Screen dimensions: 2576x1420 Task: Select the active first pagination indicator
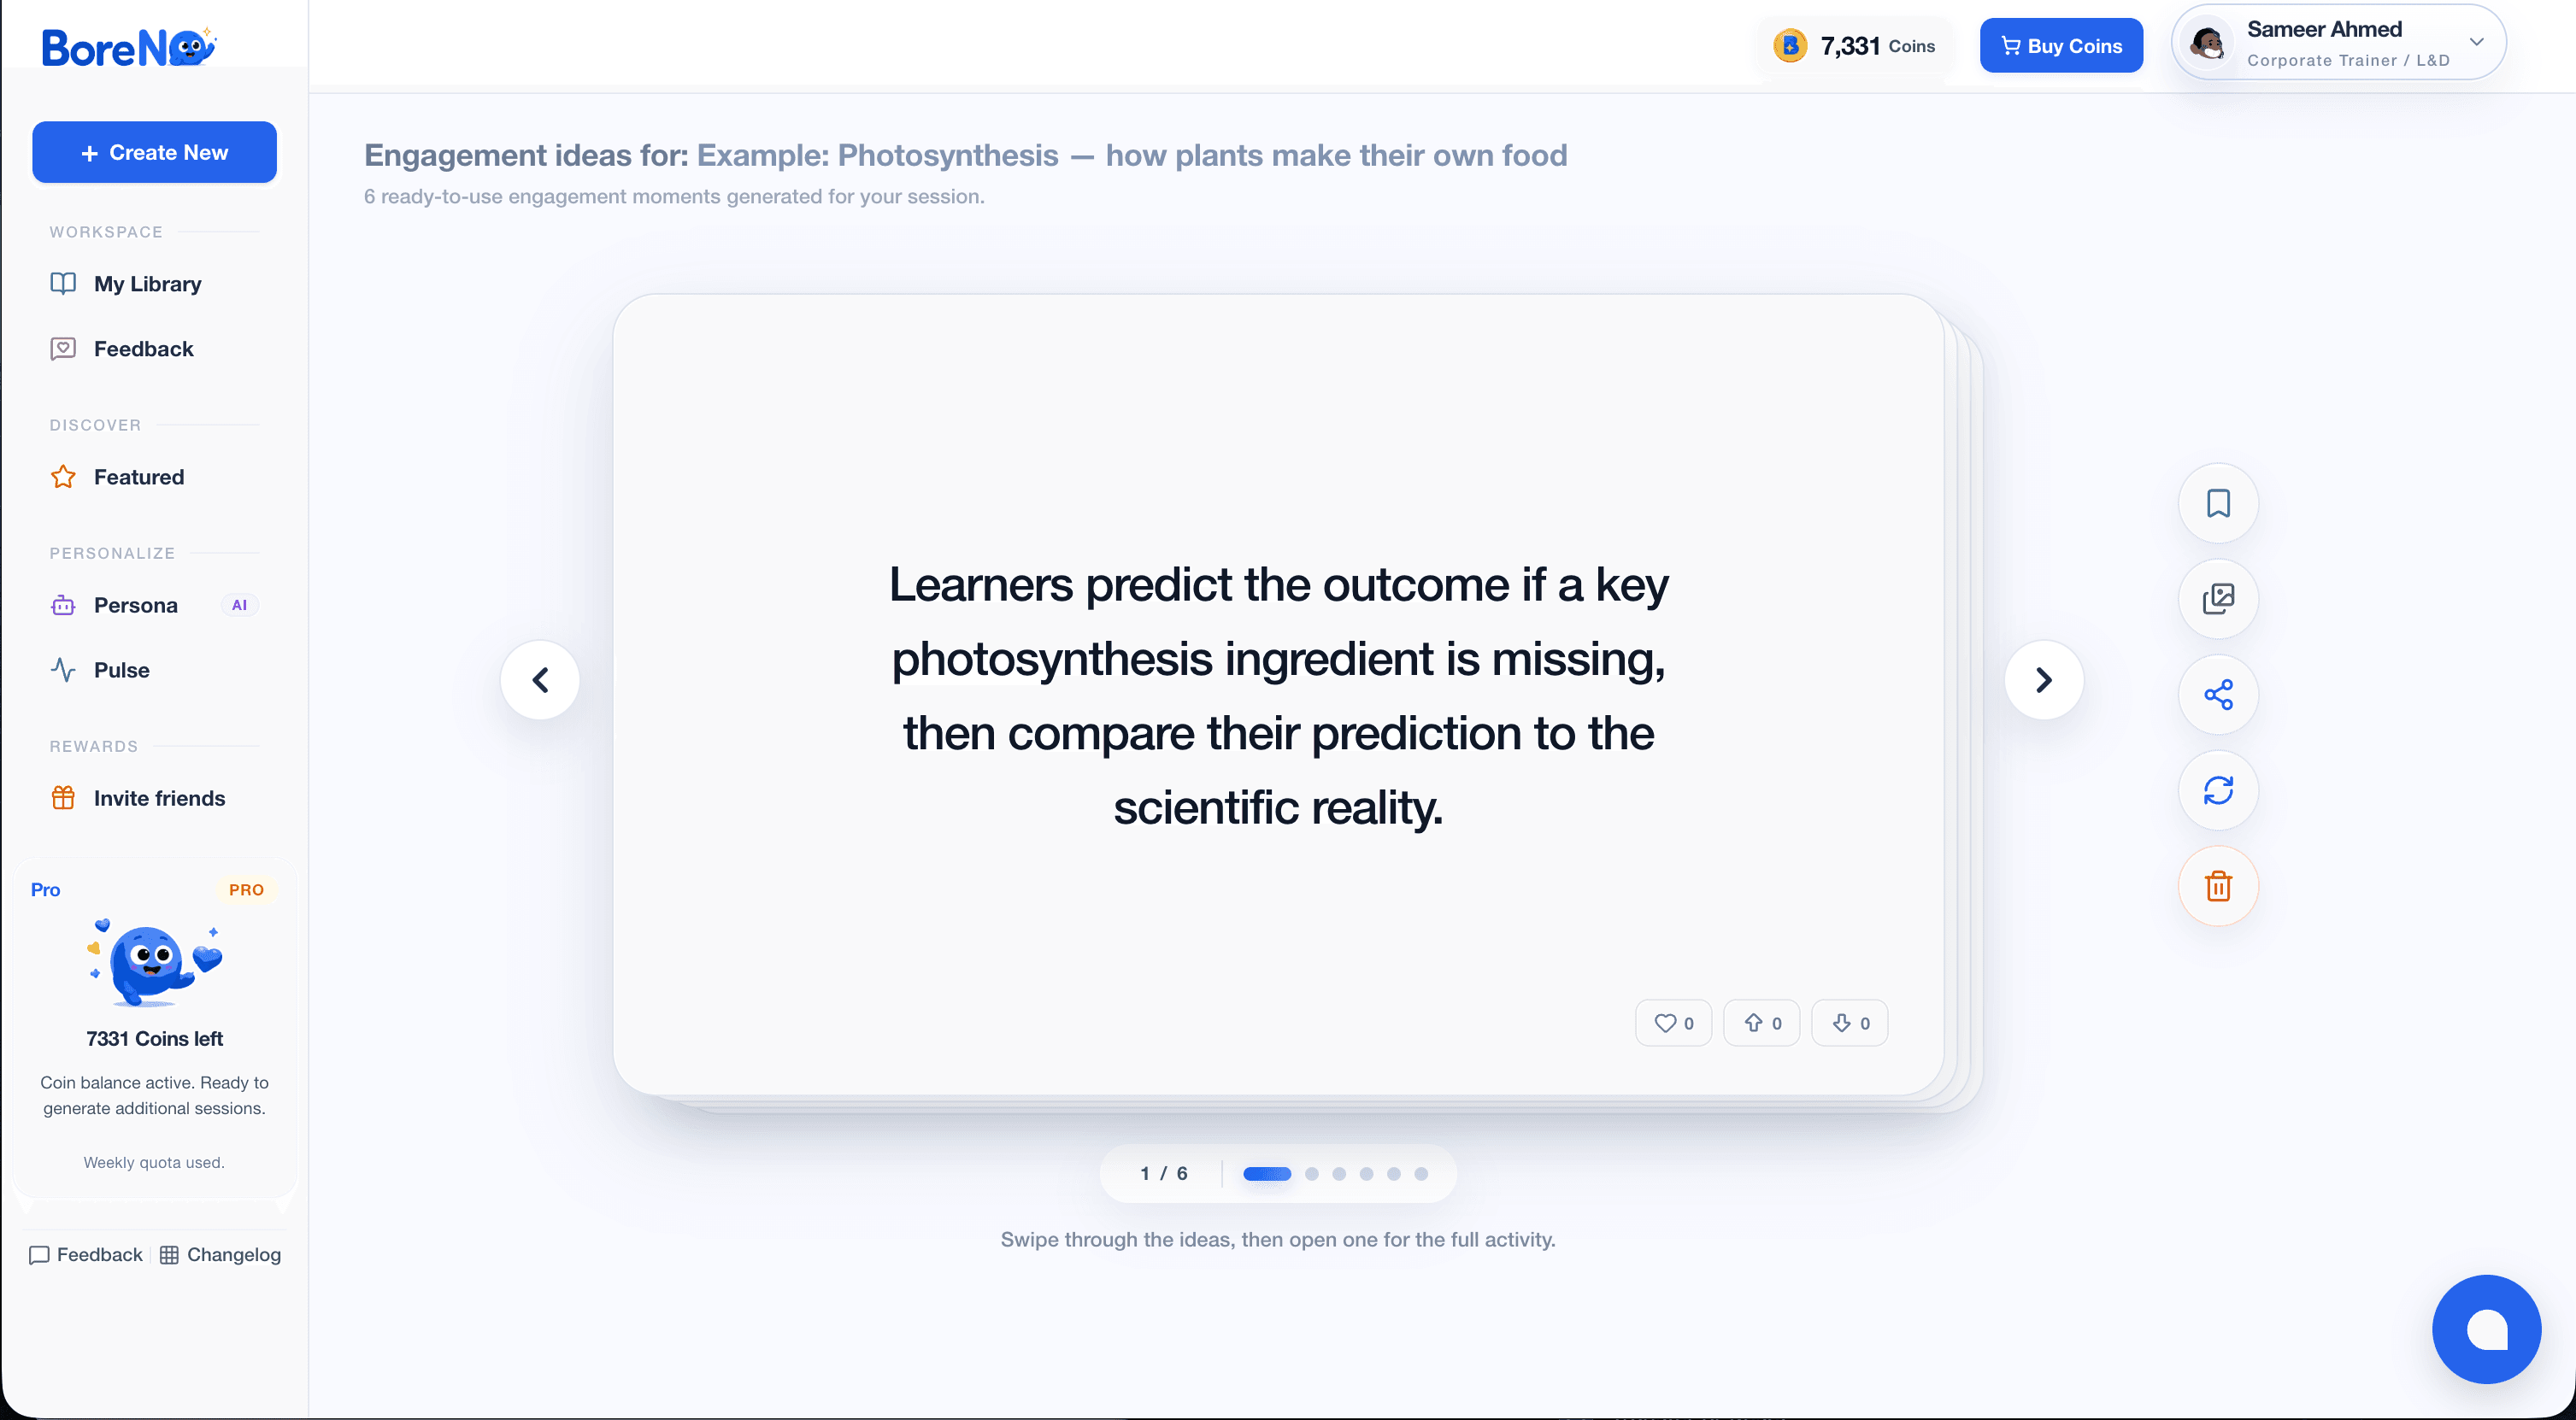click(x=1267, y=1174)
